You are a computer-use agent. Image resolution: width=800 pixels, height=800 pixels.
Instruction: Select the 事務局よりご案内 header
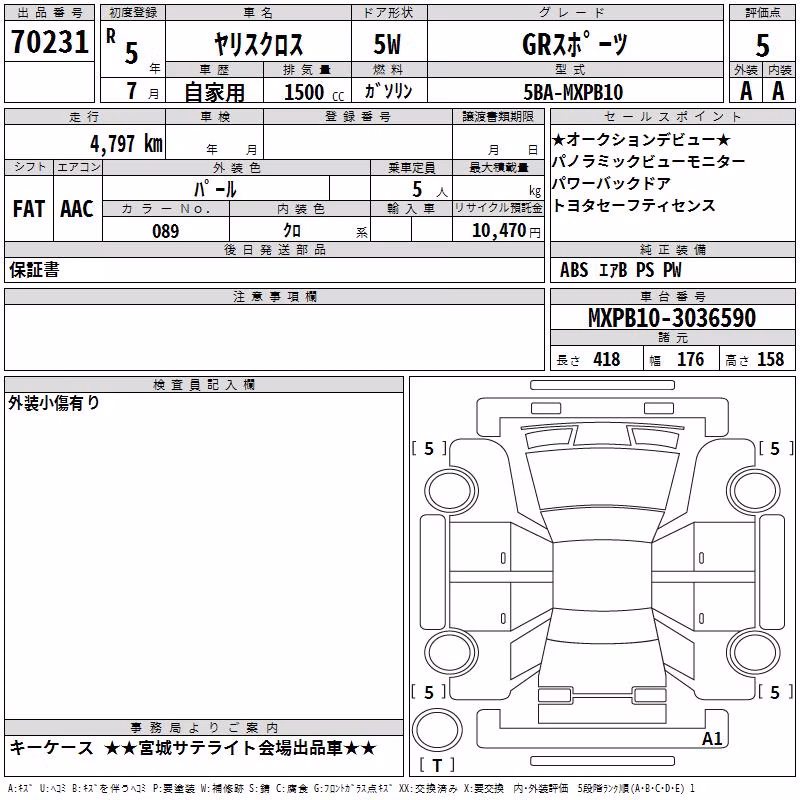pyautogui.click(x=204, y=728)
